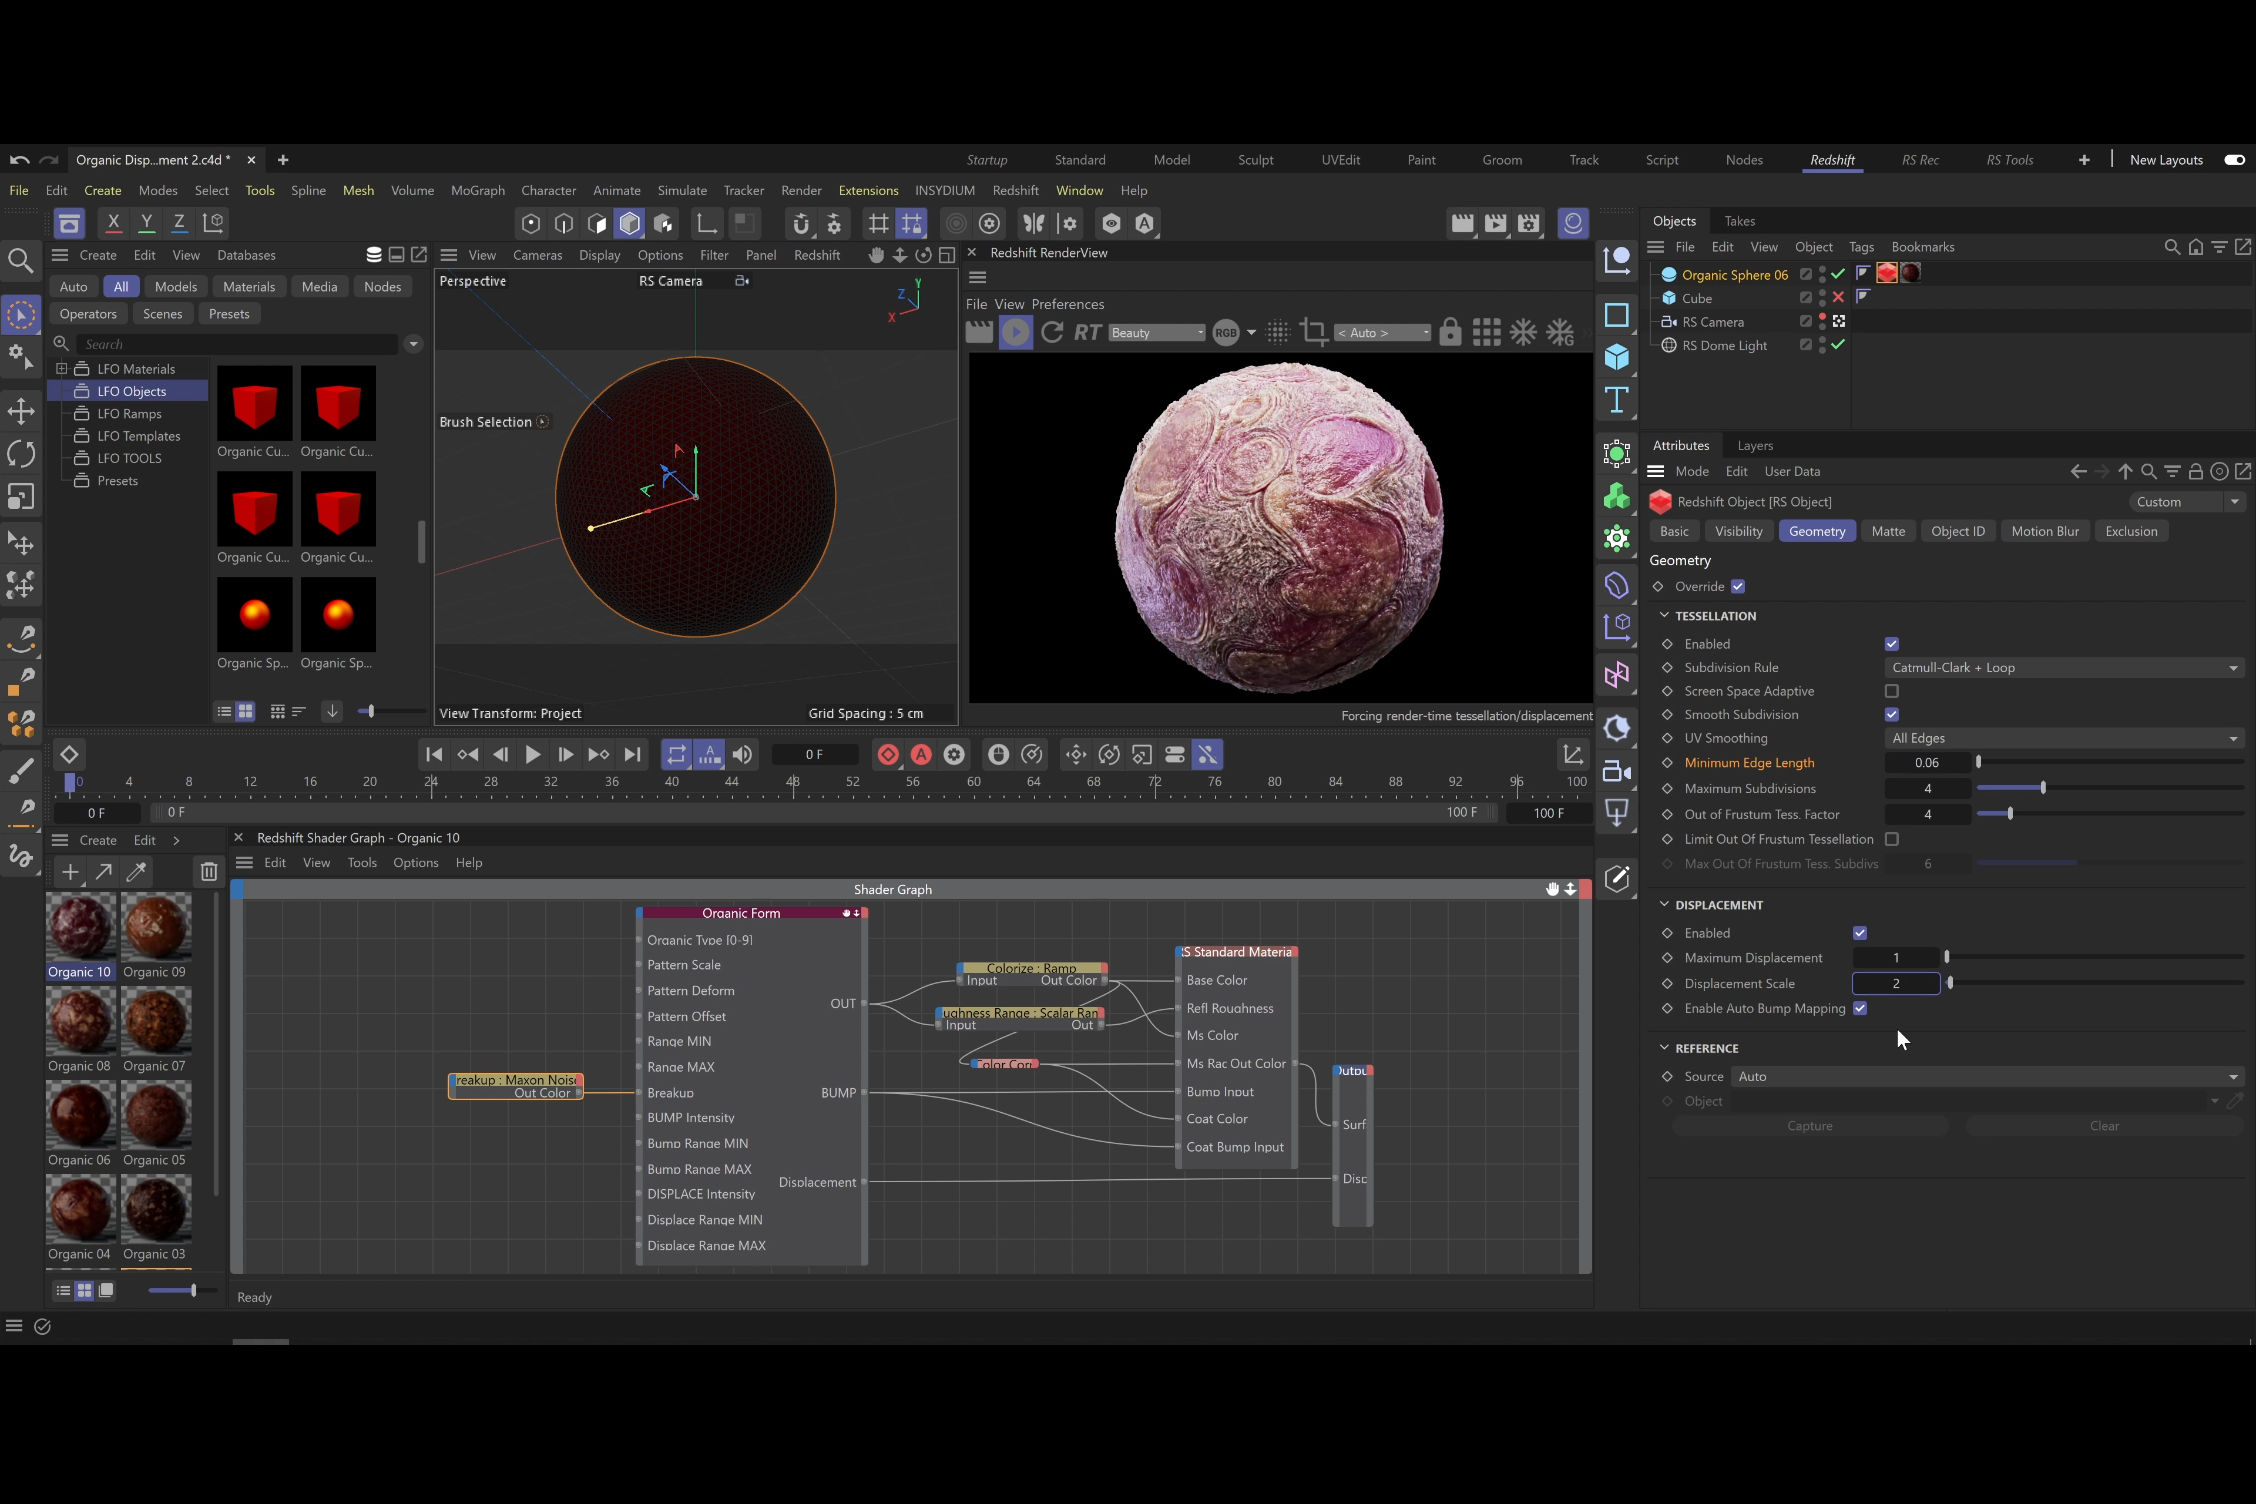The width and height of the screenshot is (2256, 1504).
Task: Add the cube primitive from the side palette
Action: [x=1616, y=357]
